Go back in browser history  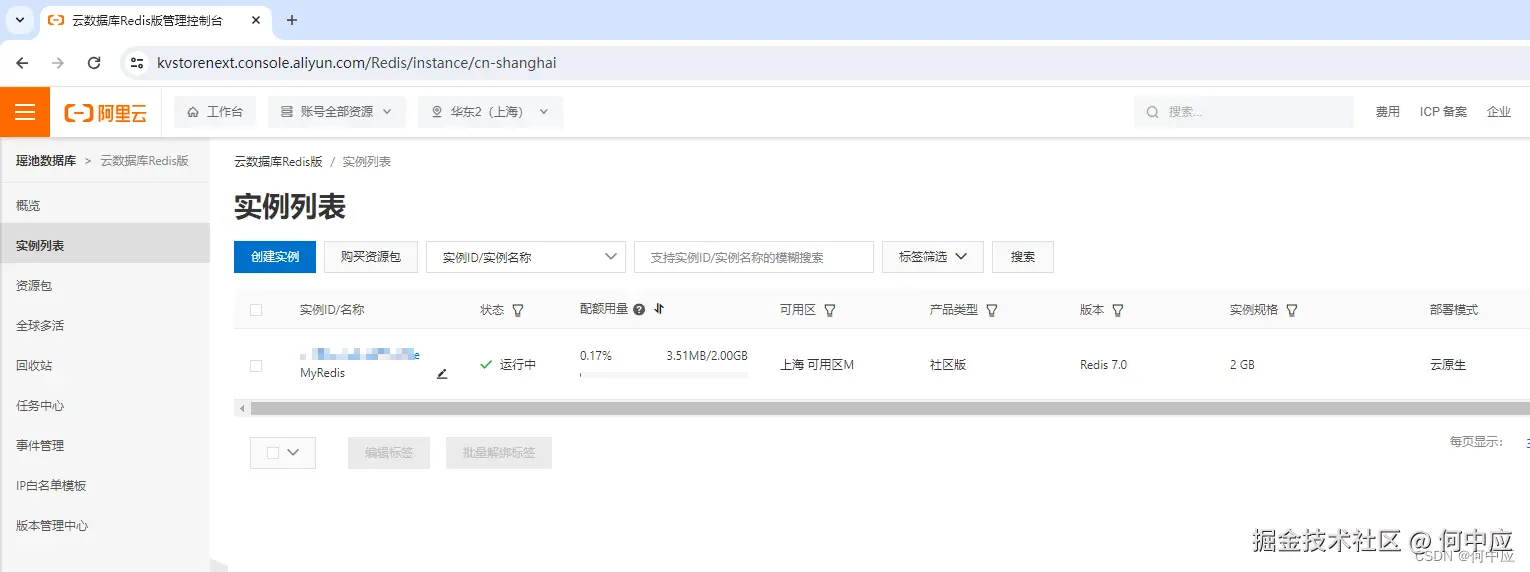tap(22, 63)
